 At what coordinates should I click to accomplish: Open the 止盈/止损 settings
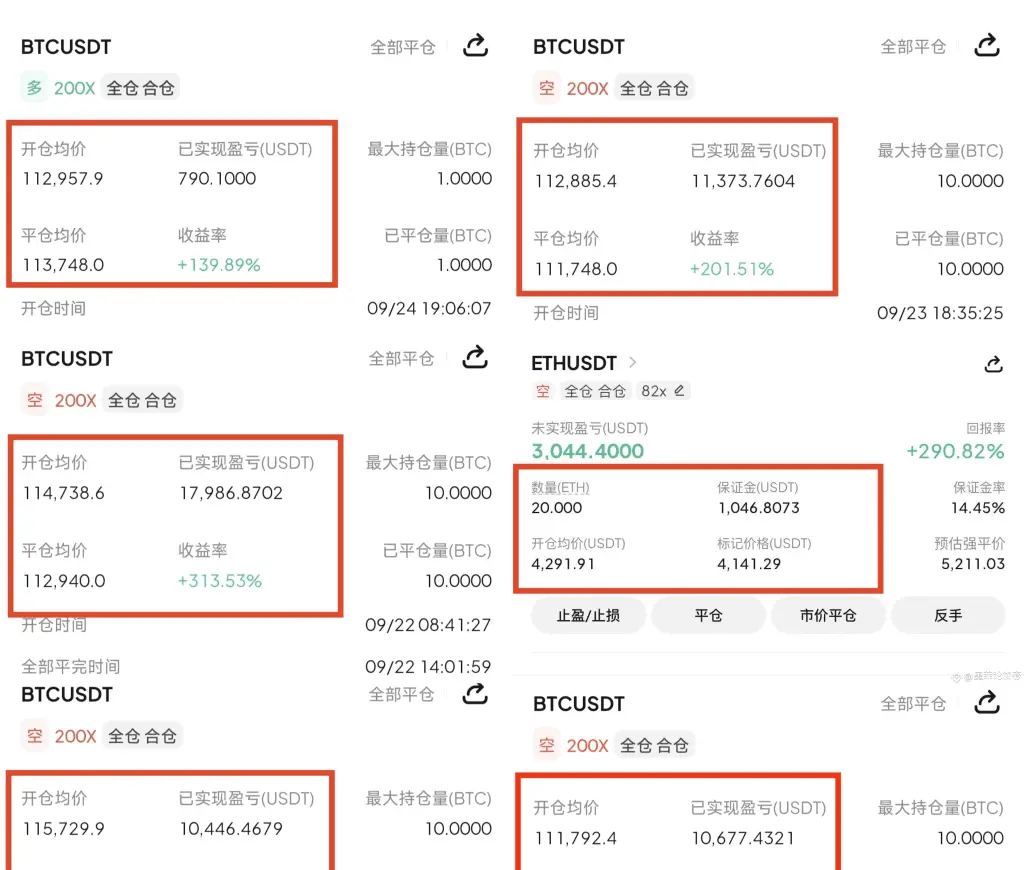tap(588, 615)
